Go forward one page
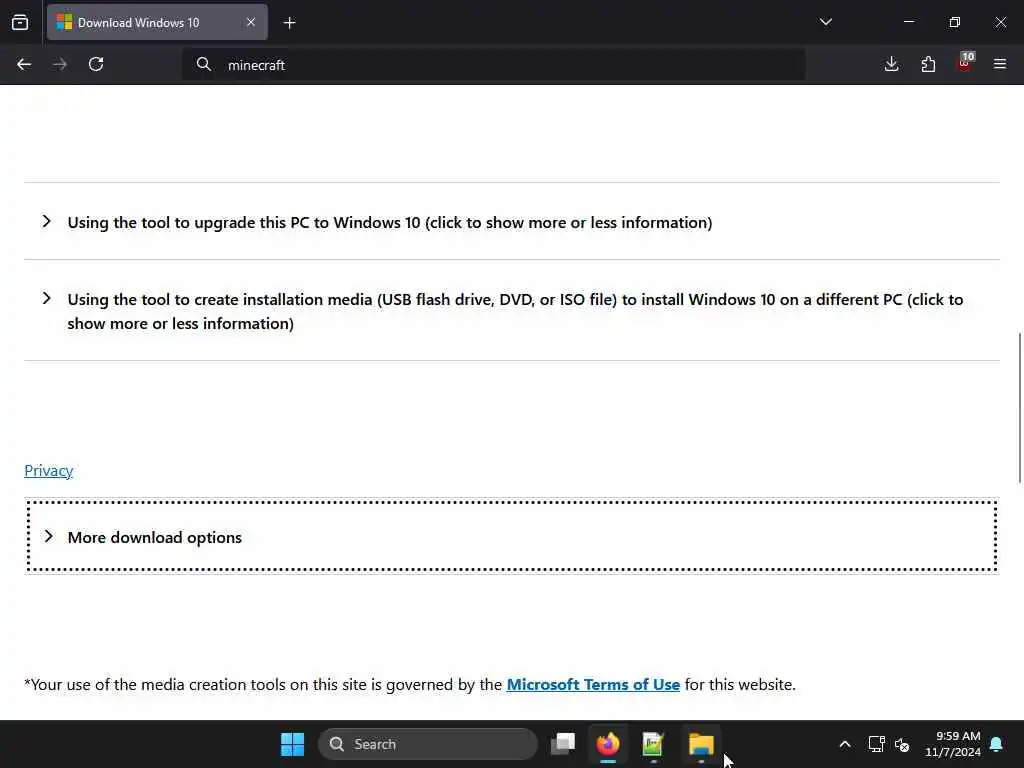 click(60, 64)
